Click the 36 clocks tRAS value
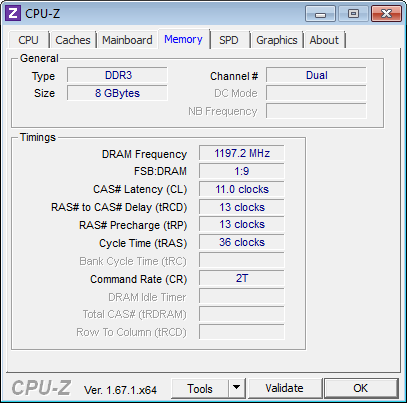The width and height of the screenshot is (407, 403). pos(242,242)
